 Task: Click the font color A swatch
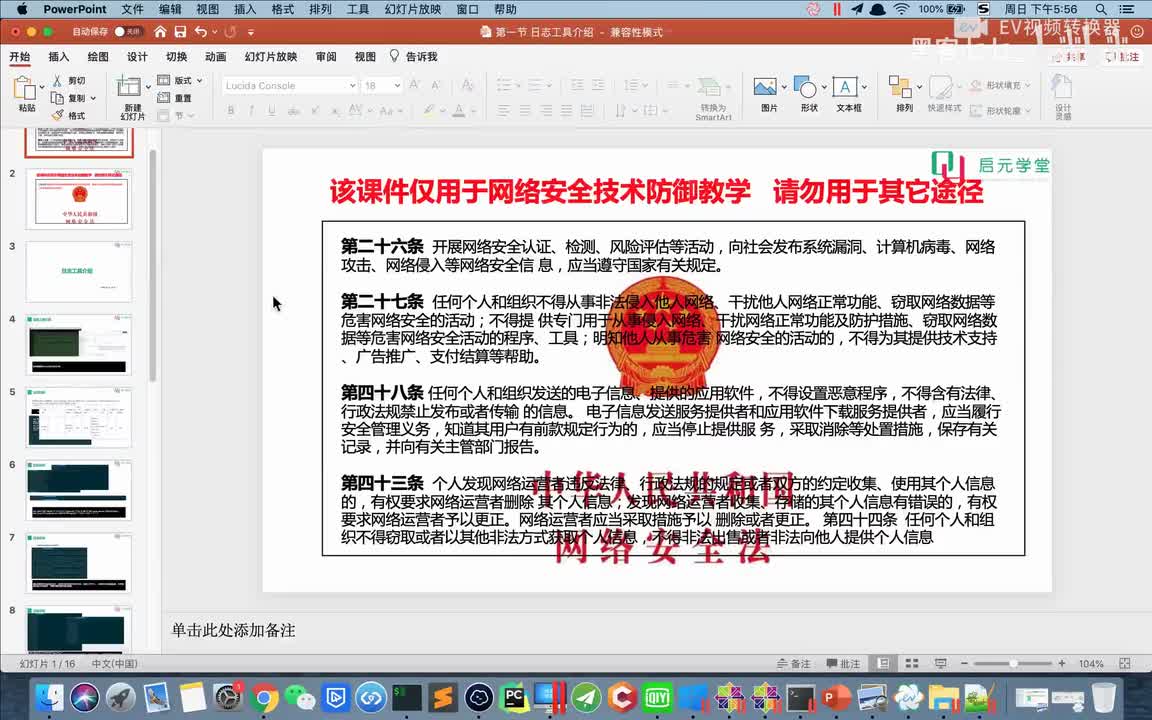pyautogui.click(x=458, y=111)
